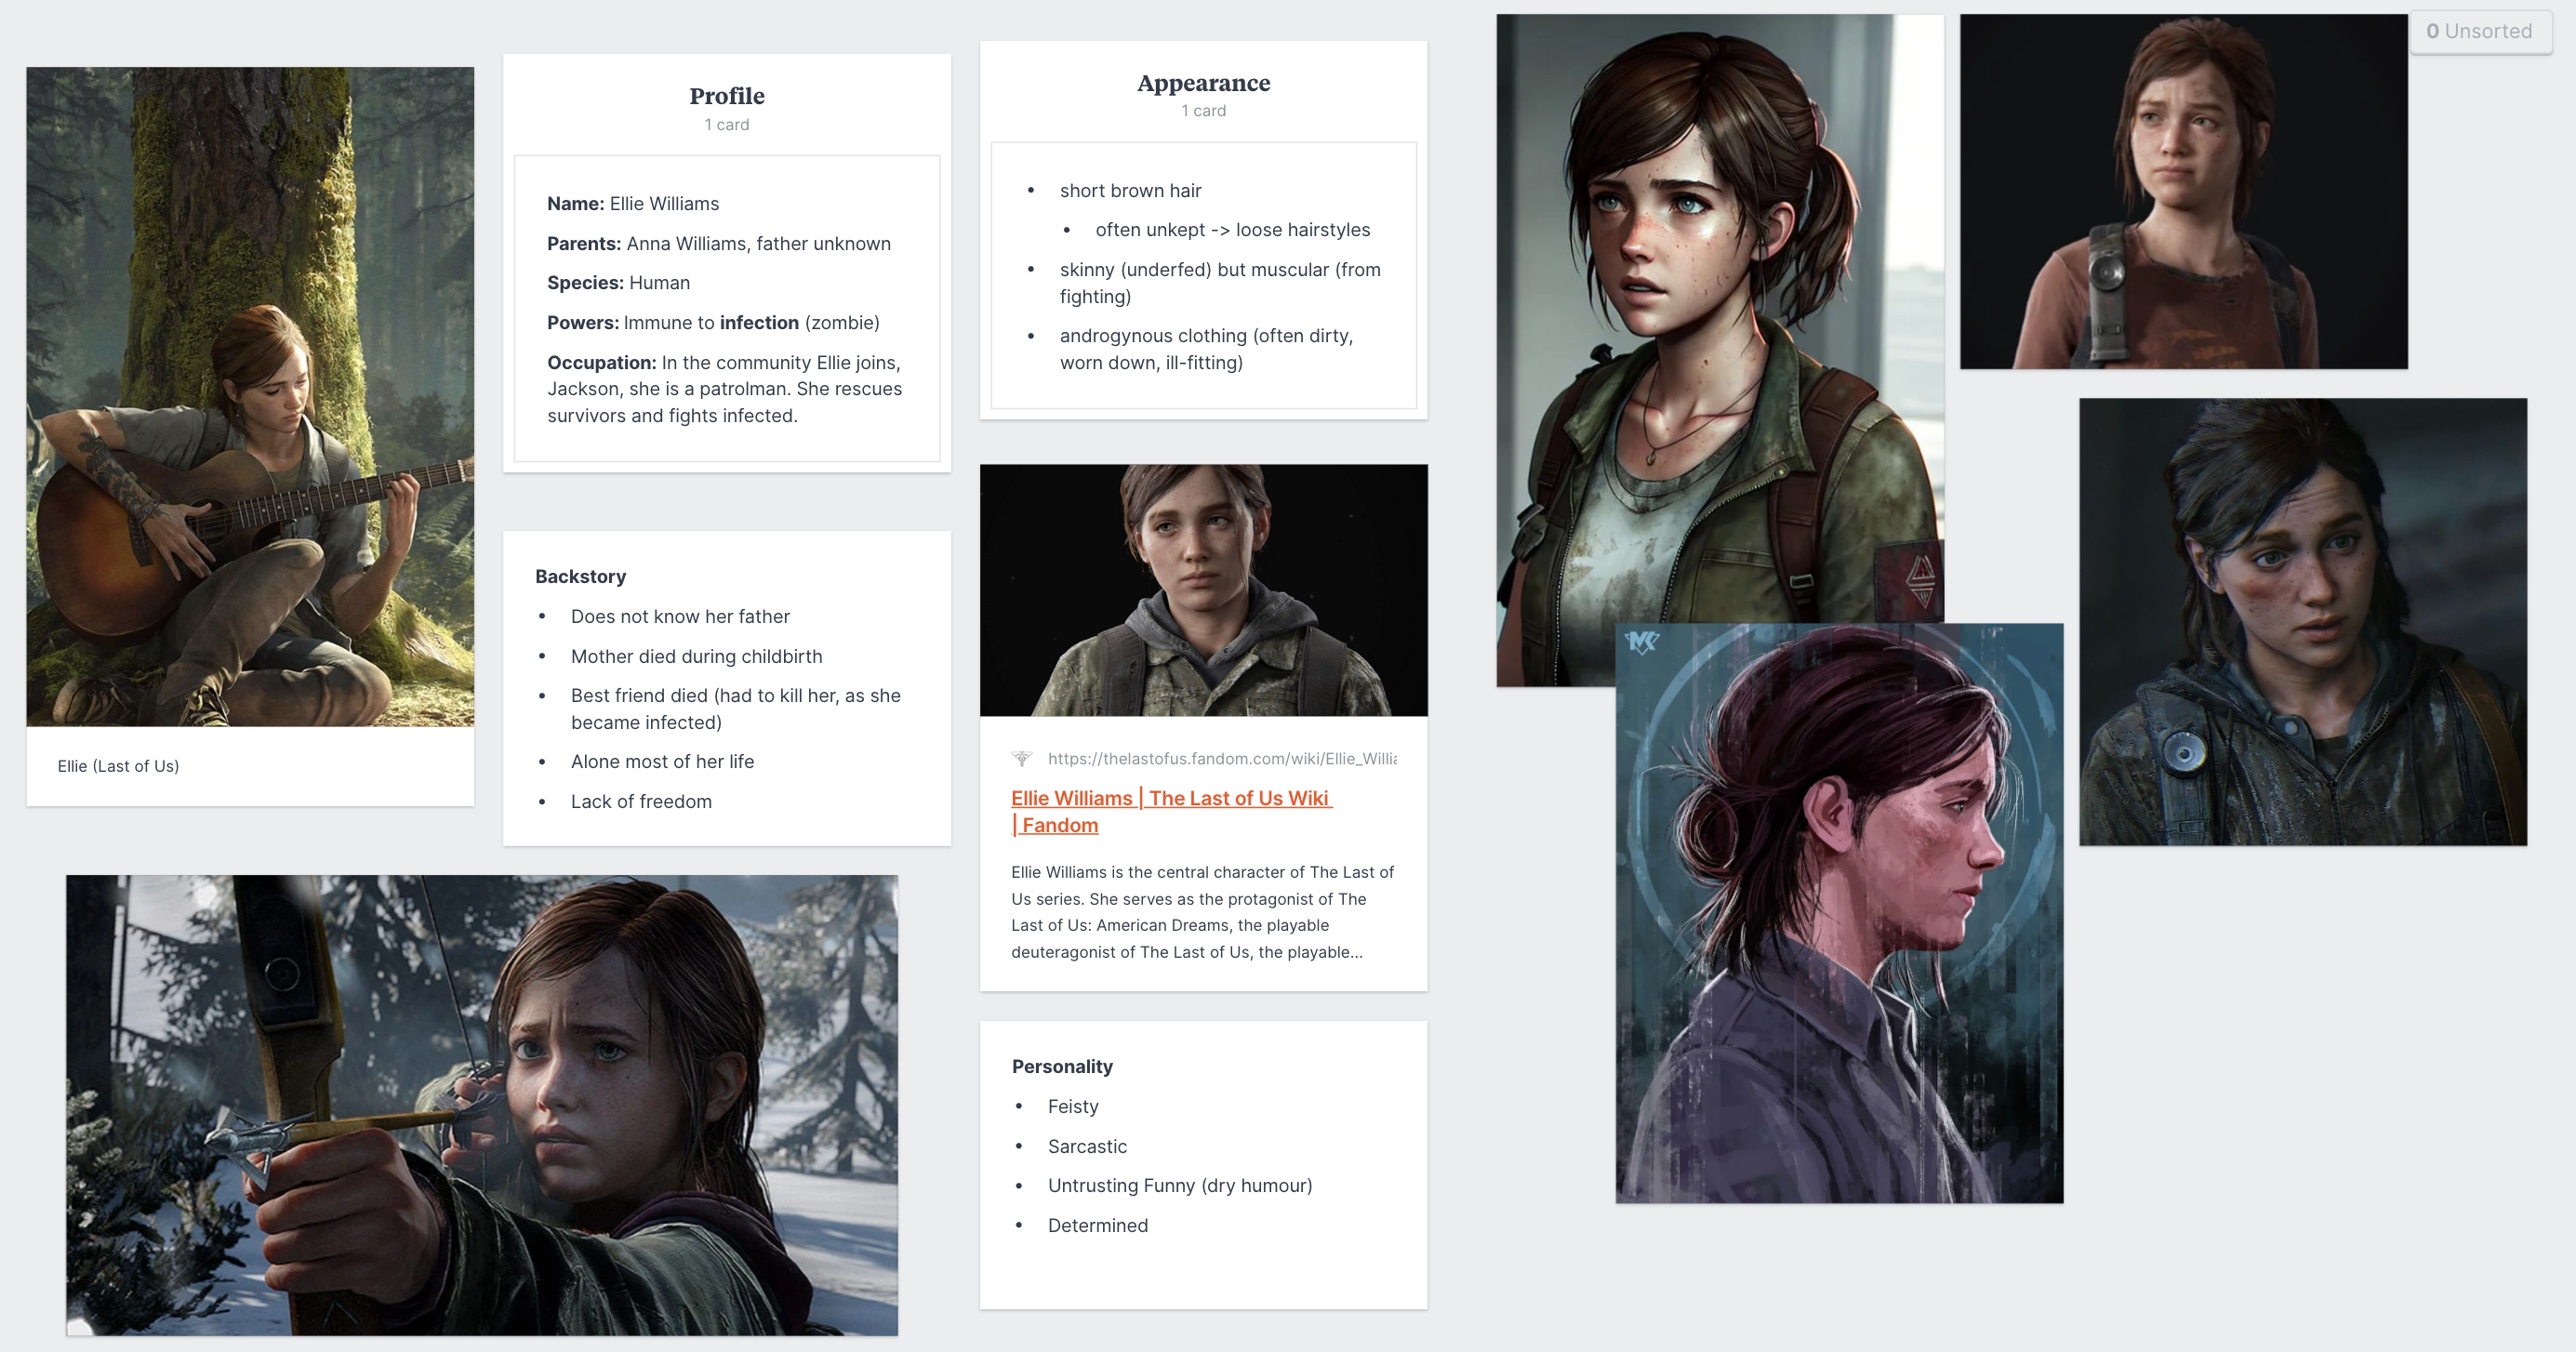Select the image of Ellie playing guitar
Image resolution: width=2576 pixels, height=1352 pixels.
[250, 396]
